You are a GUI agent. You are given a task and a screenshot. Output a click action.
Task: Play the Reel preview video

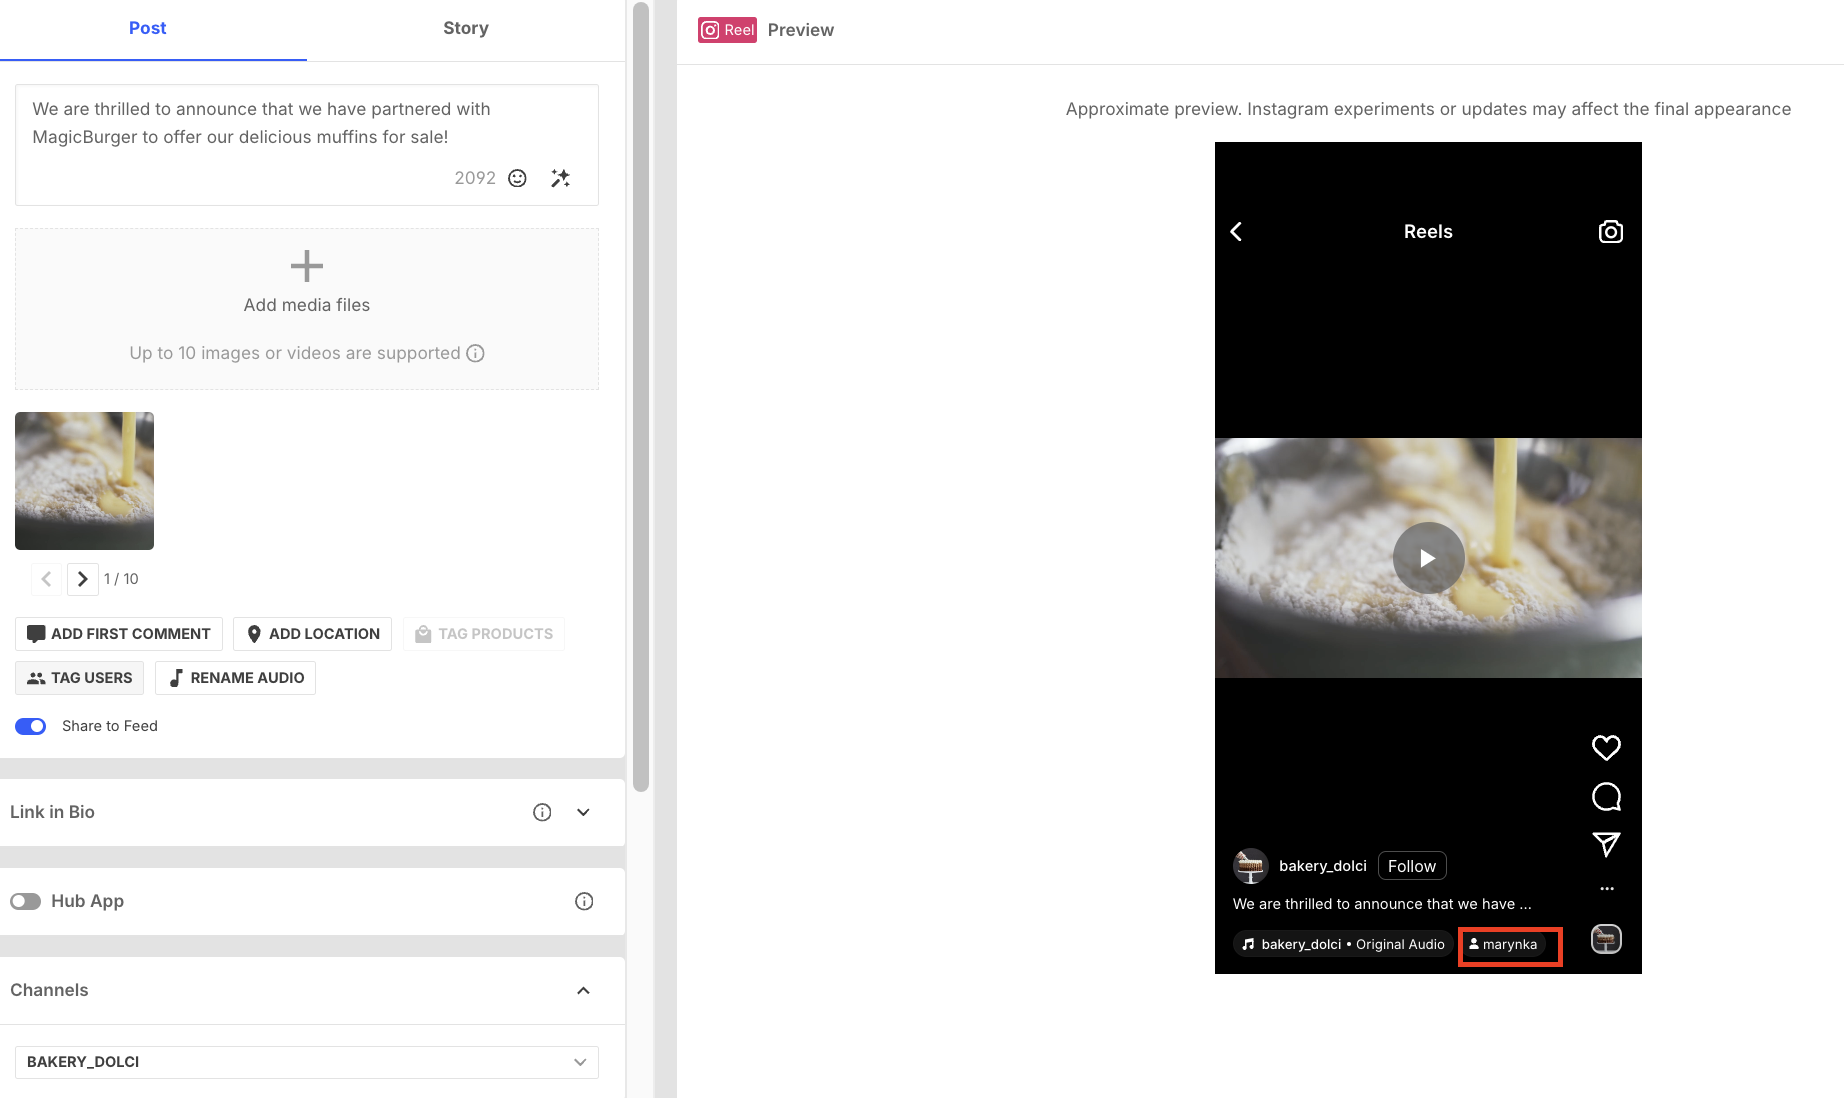click(x=1428, y=558)
